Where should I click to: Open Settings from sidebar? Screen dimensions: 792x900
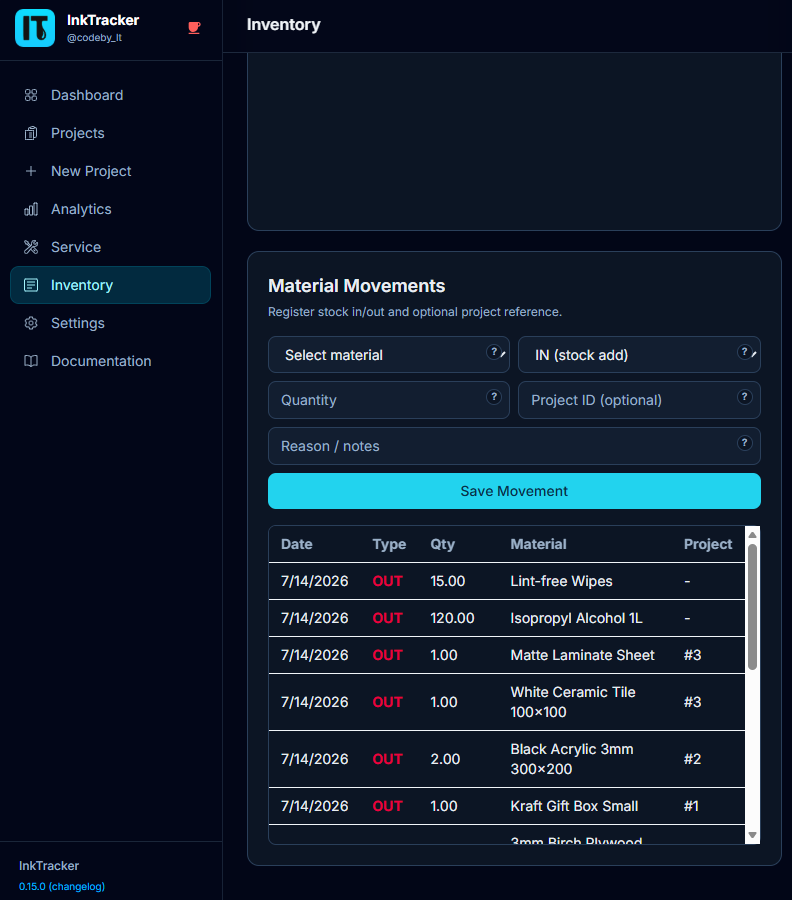[x=110, y=323]
